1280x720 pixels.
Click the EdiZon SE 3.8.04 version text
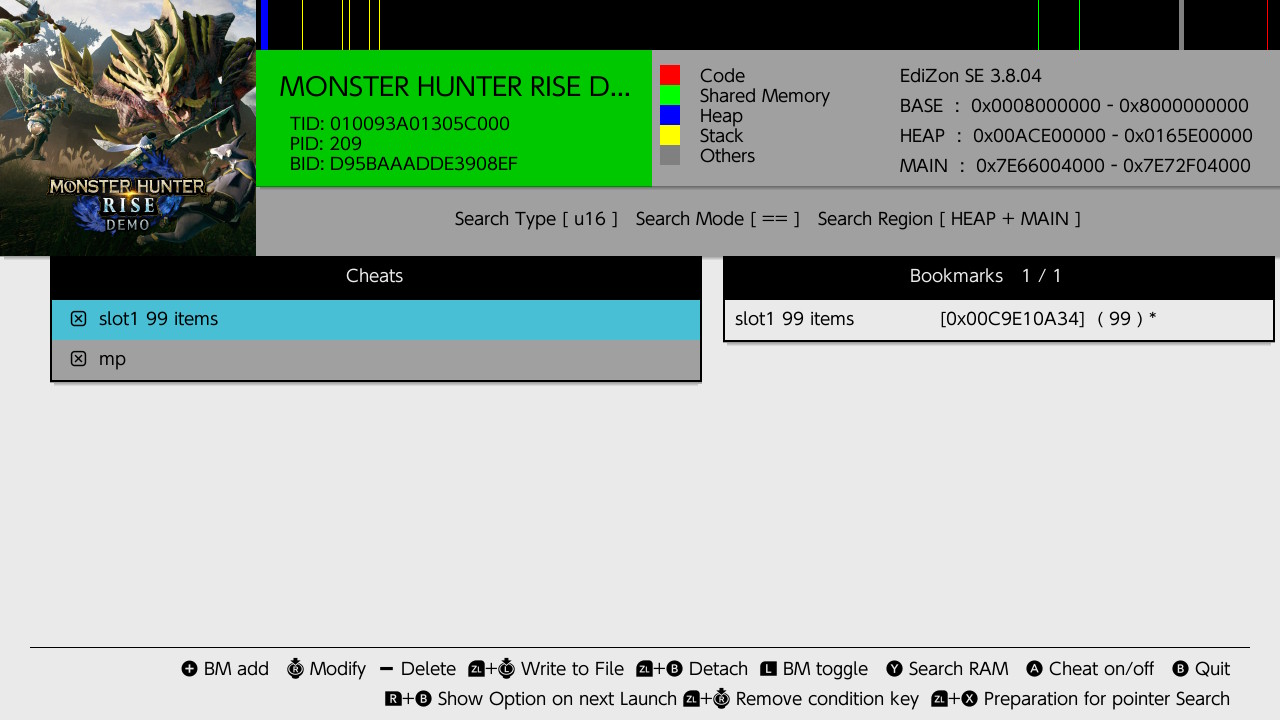click(x=971, y=76)
